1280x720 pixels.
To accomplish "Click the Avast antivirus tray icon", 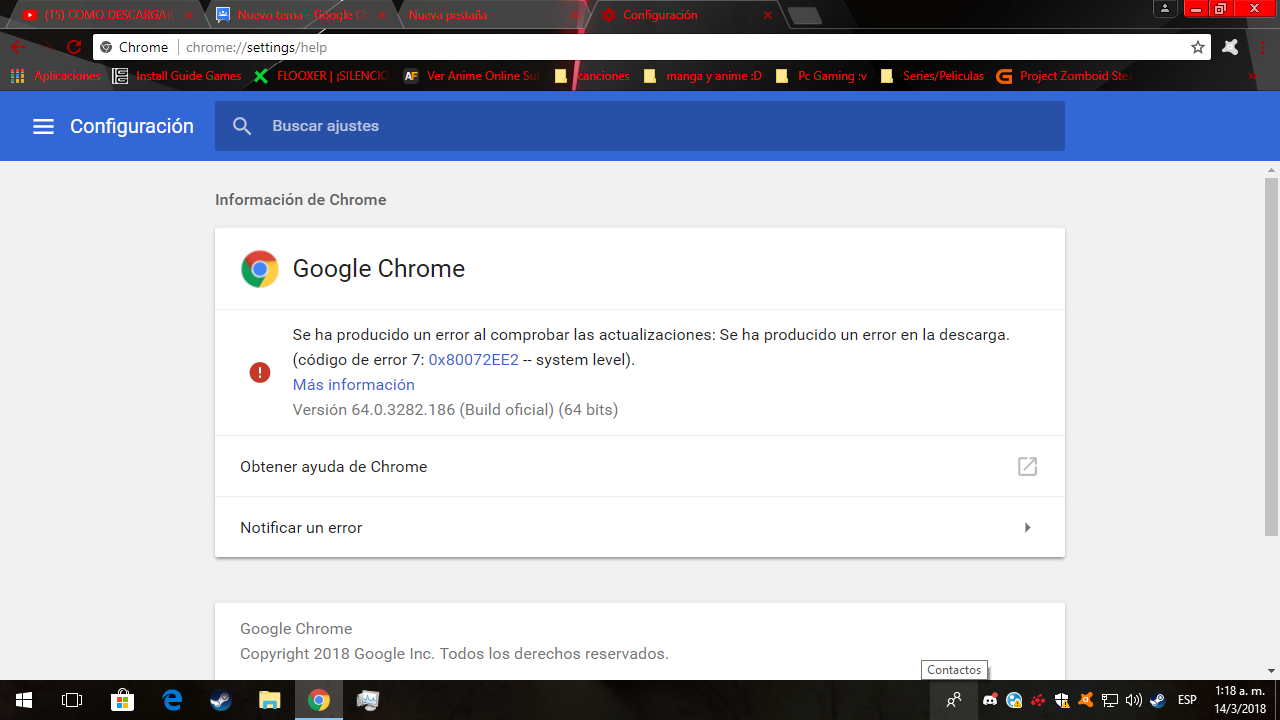I will click(x=1085, y=700).
